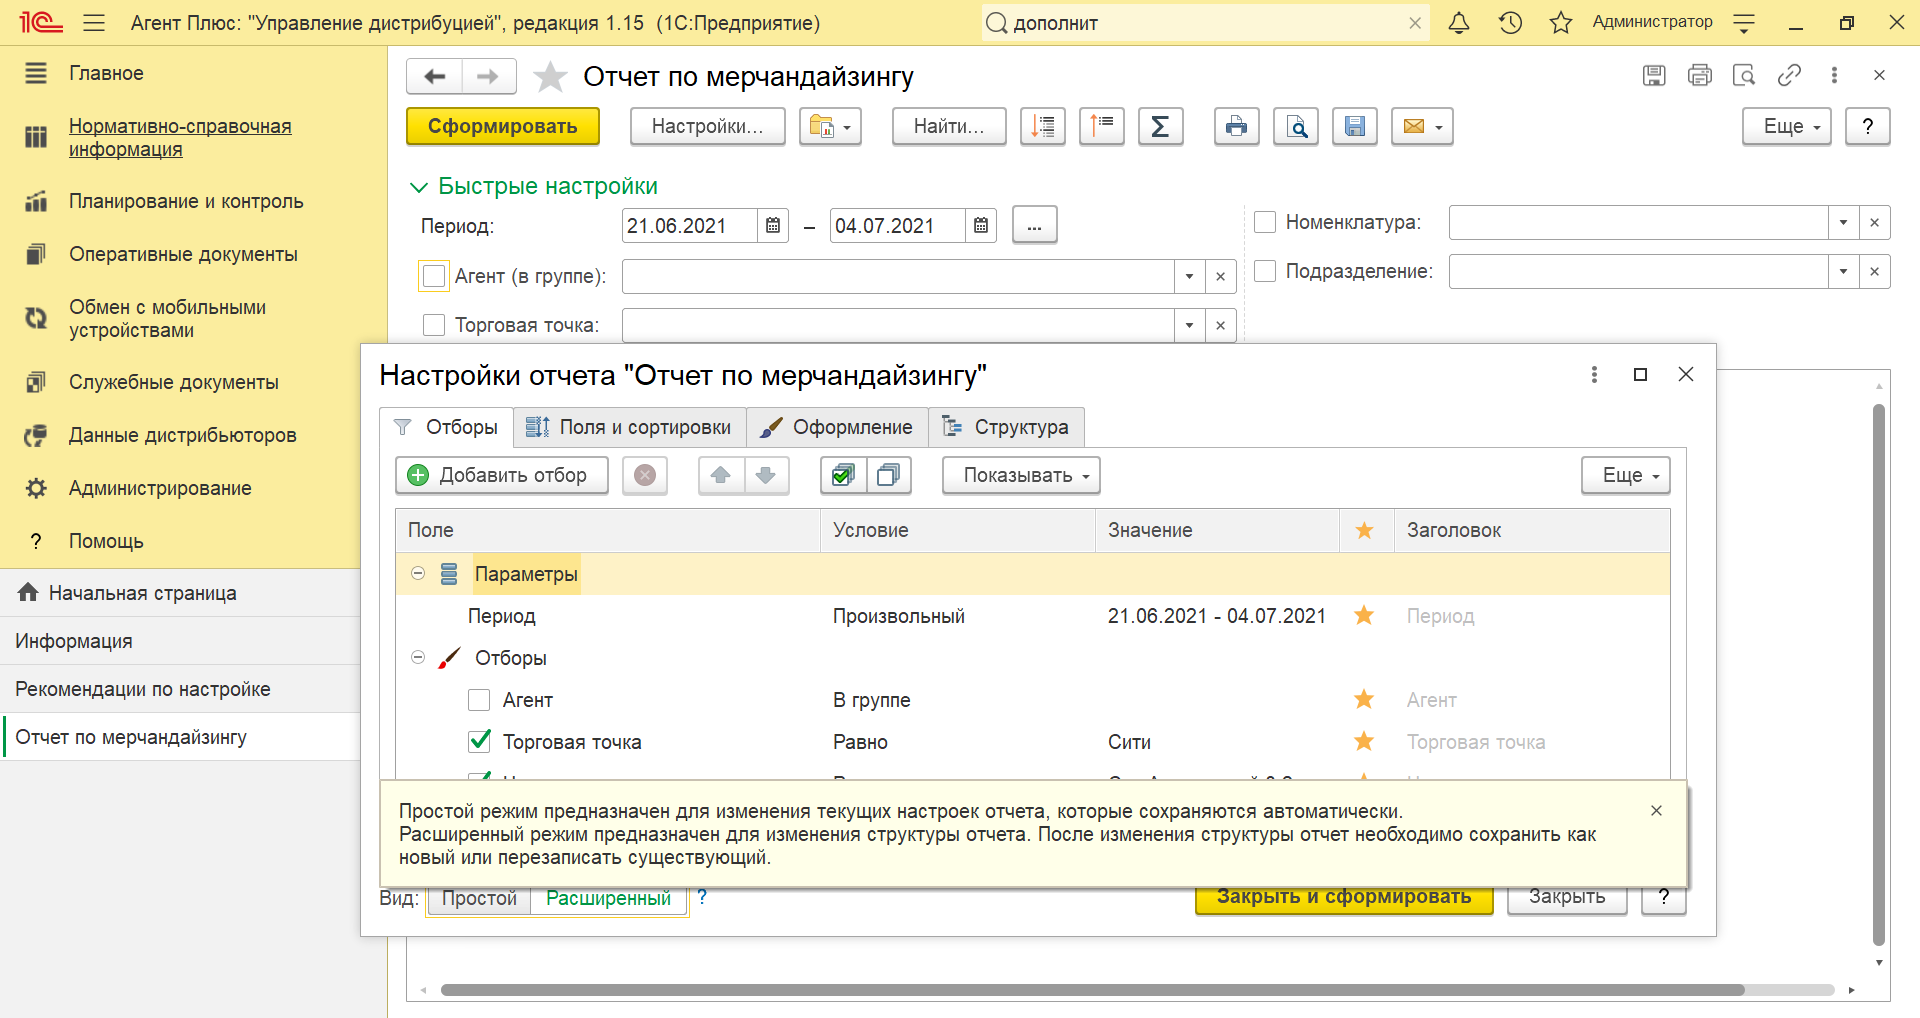
Task: Open the main hamburger menu
Action: pos(94,22)
